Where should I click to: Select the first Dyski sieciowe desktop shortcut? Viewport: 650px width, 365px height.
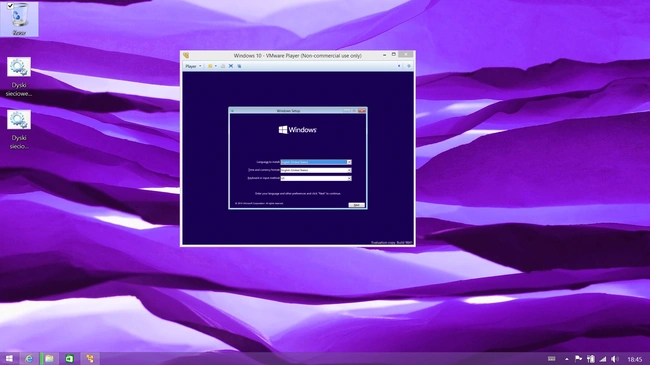tap(19, 77)
